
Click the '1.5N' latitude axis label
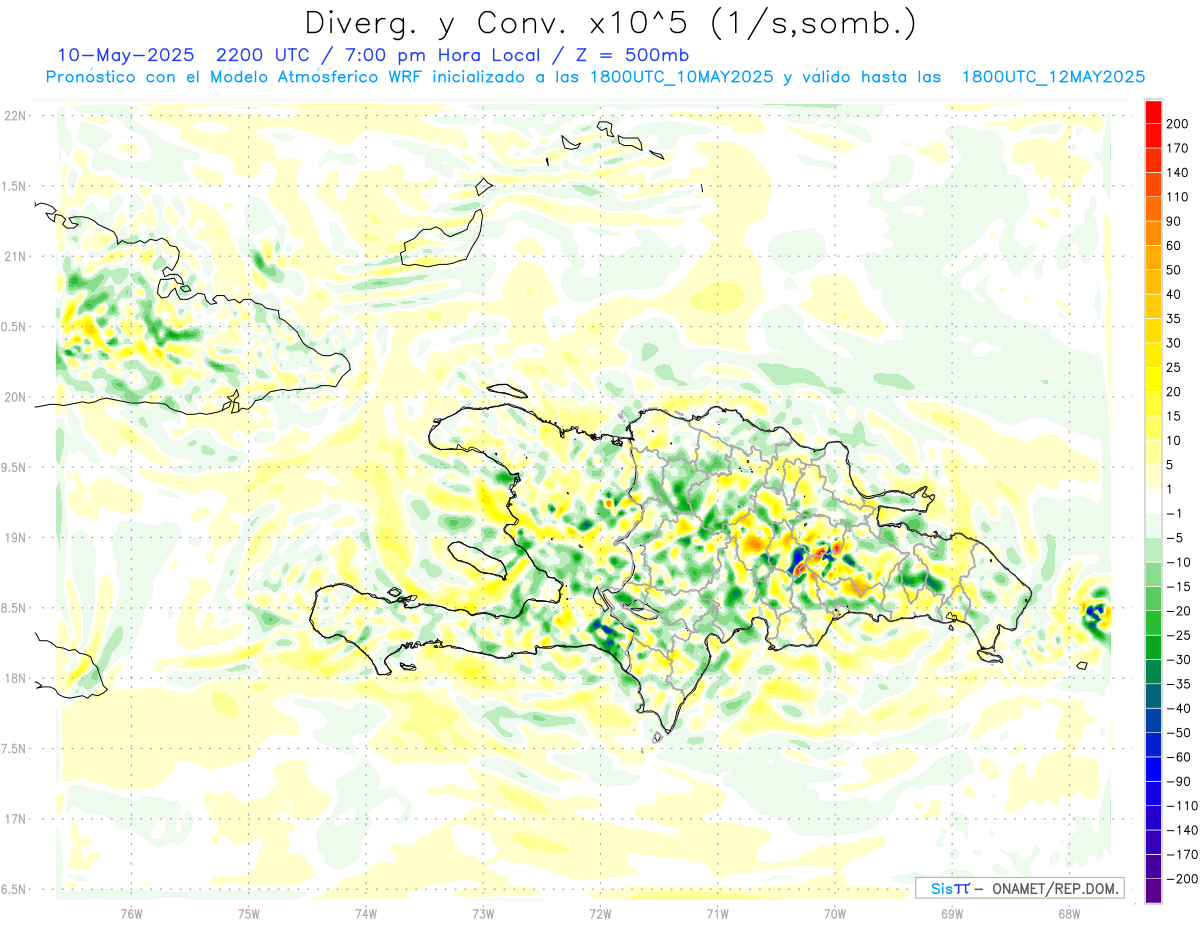(14, 186)
